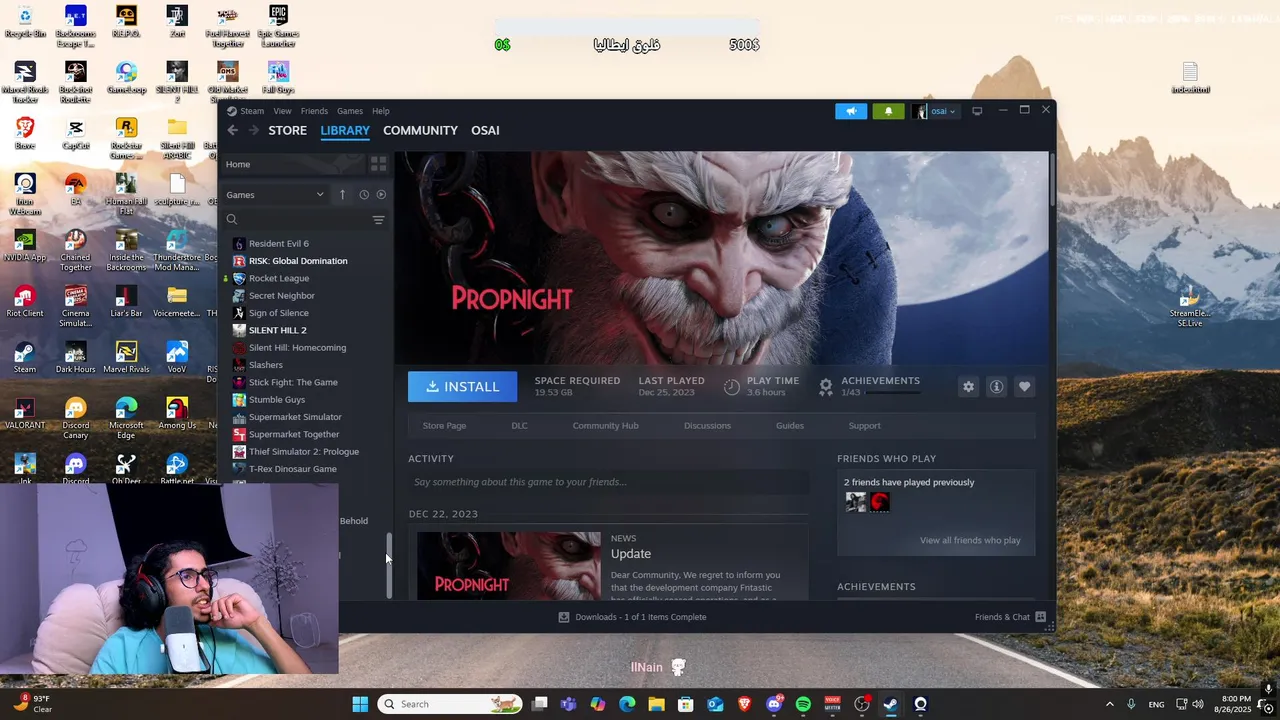Open the Help menu
Image resolution: width=1280 pixels, height=720 pixels.
click(x=381, y=111)
